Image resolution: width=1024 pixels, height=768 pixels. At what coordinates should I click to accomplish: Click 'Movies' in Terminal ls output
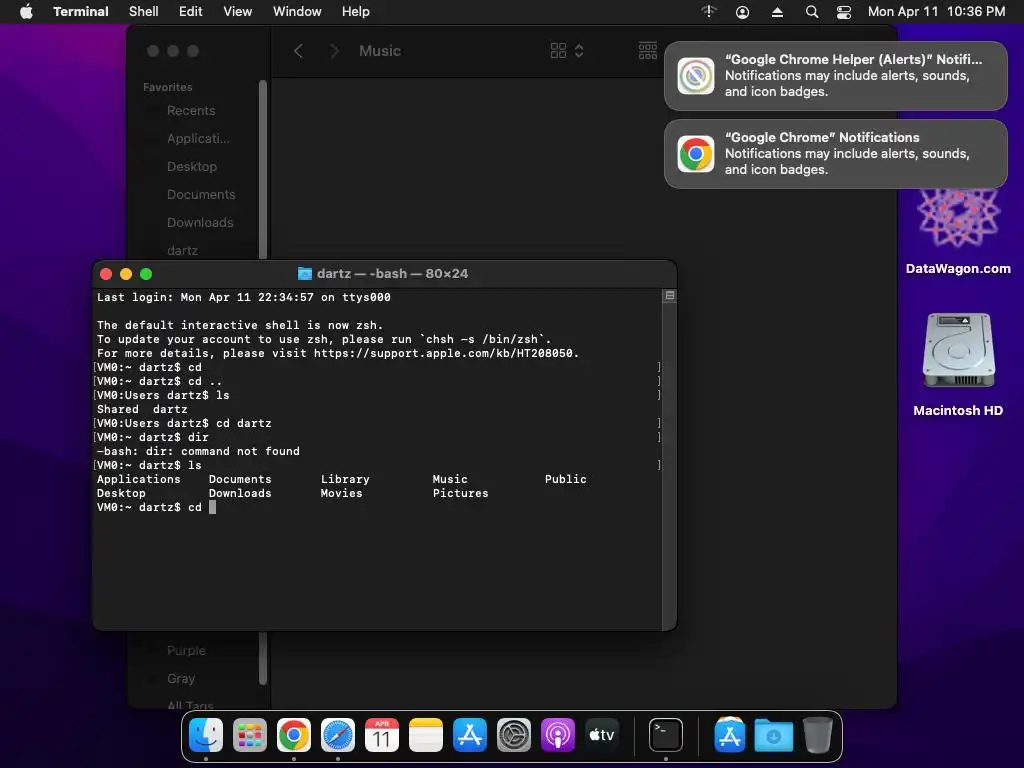coord(341,494)
